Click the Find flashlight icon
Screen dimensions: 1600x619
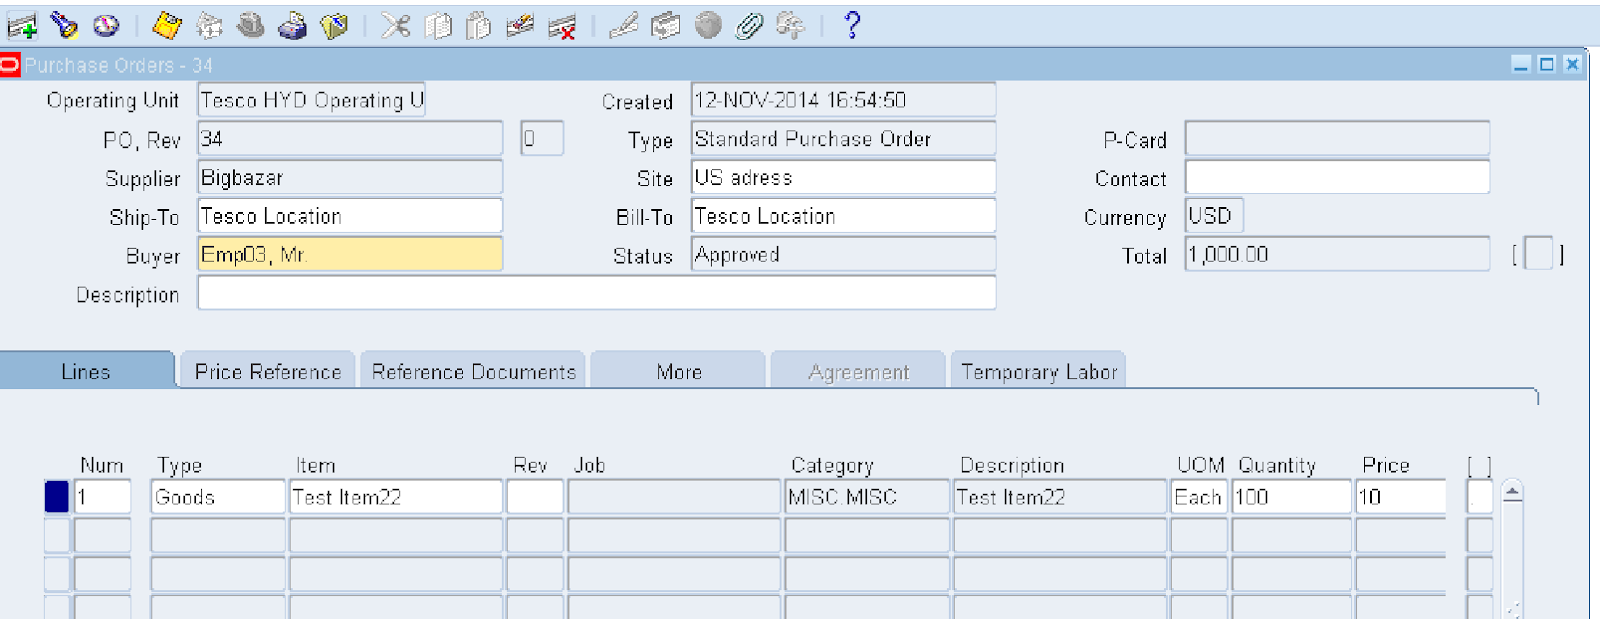[65, 26]
